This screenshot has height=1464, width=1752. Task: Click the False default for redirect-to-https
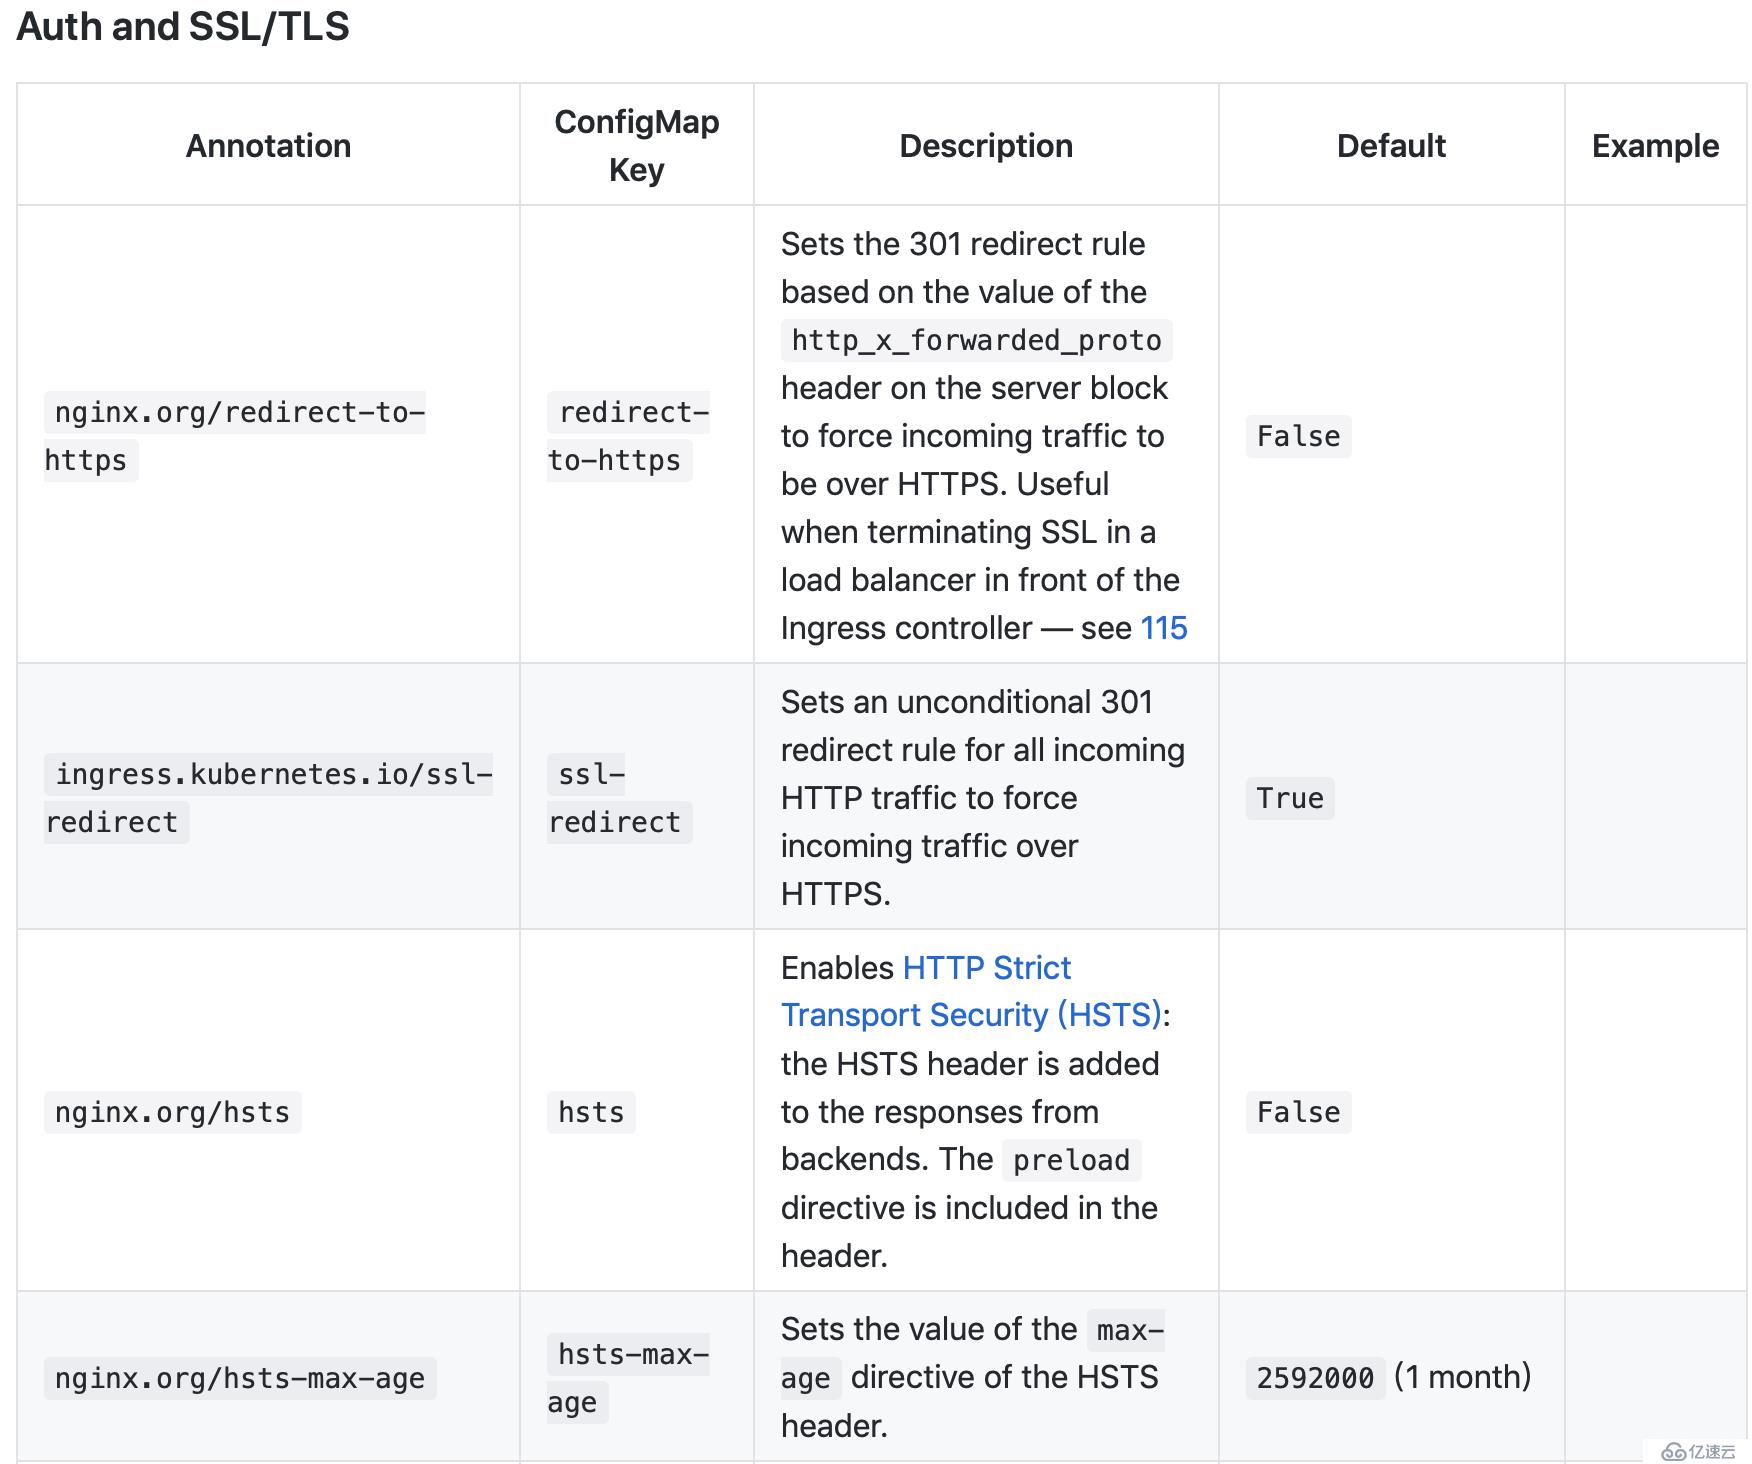[x=1298, y=436]
